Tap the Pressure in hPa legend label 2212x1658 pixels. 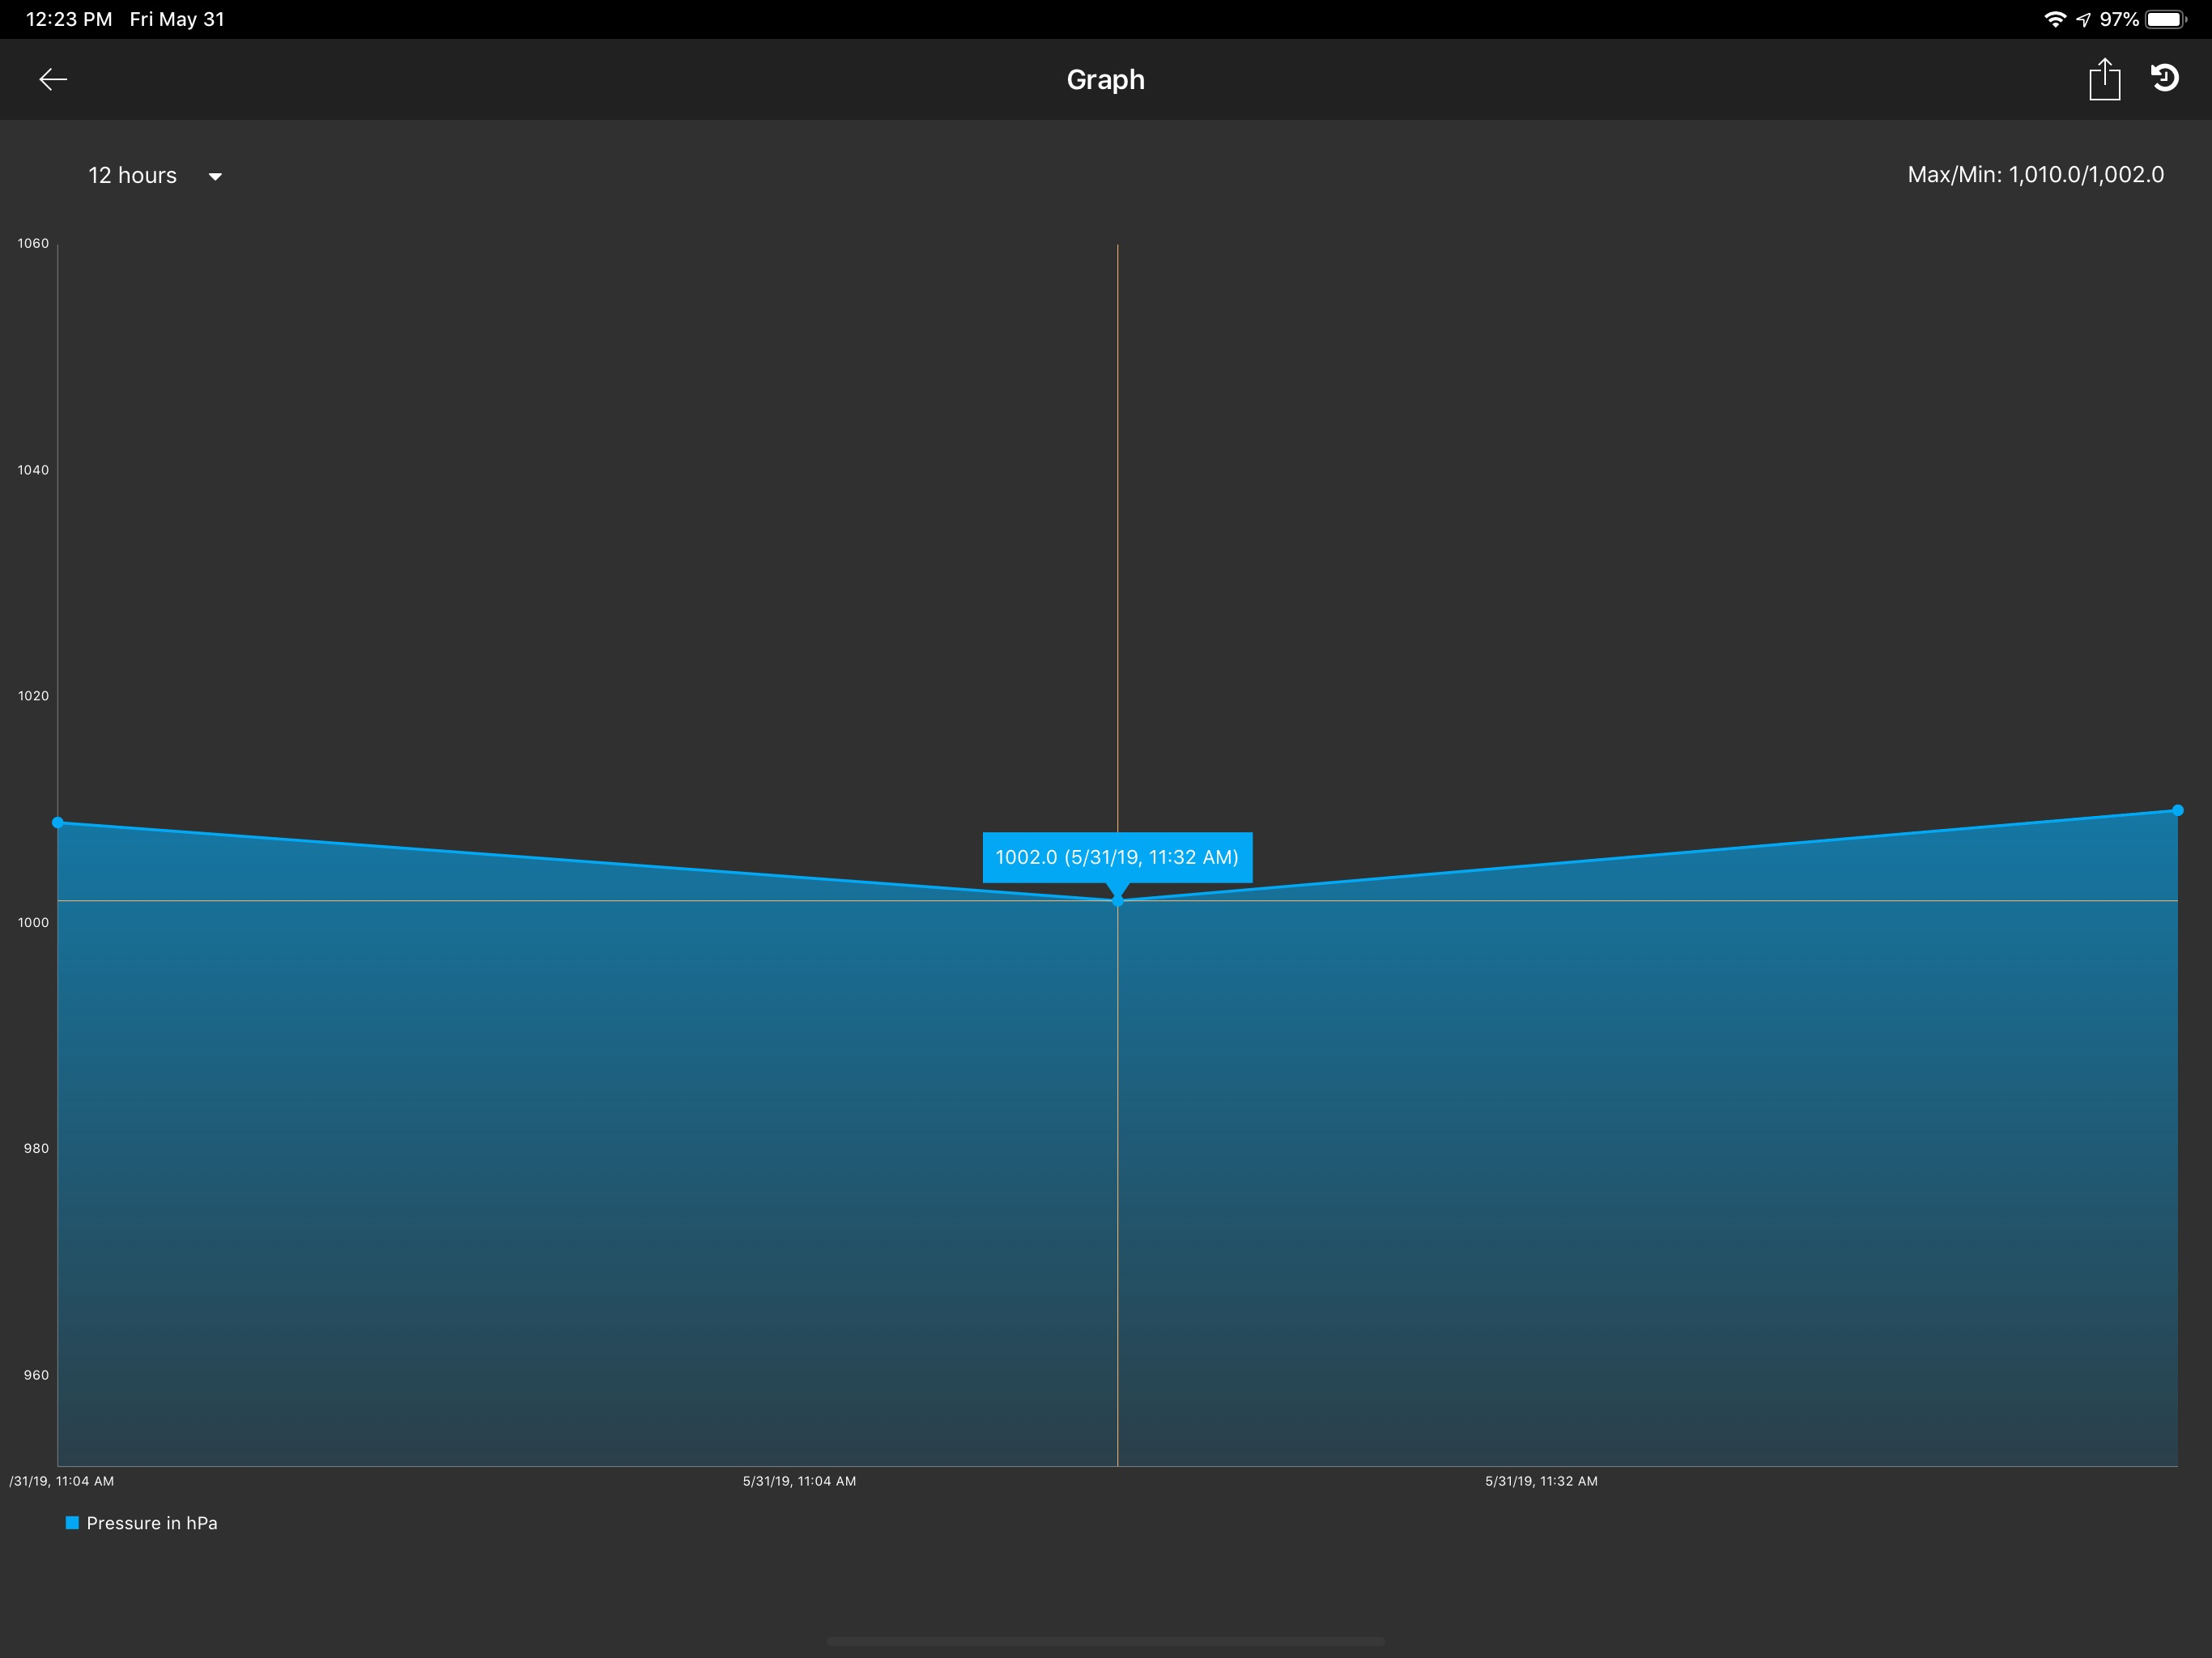coord(152,1523)
